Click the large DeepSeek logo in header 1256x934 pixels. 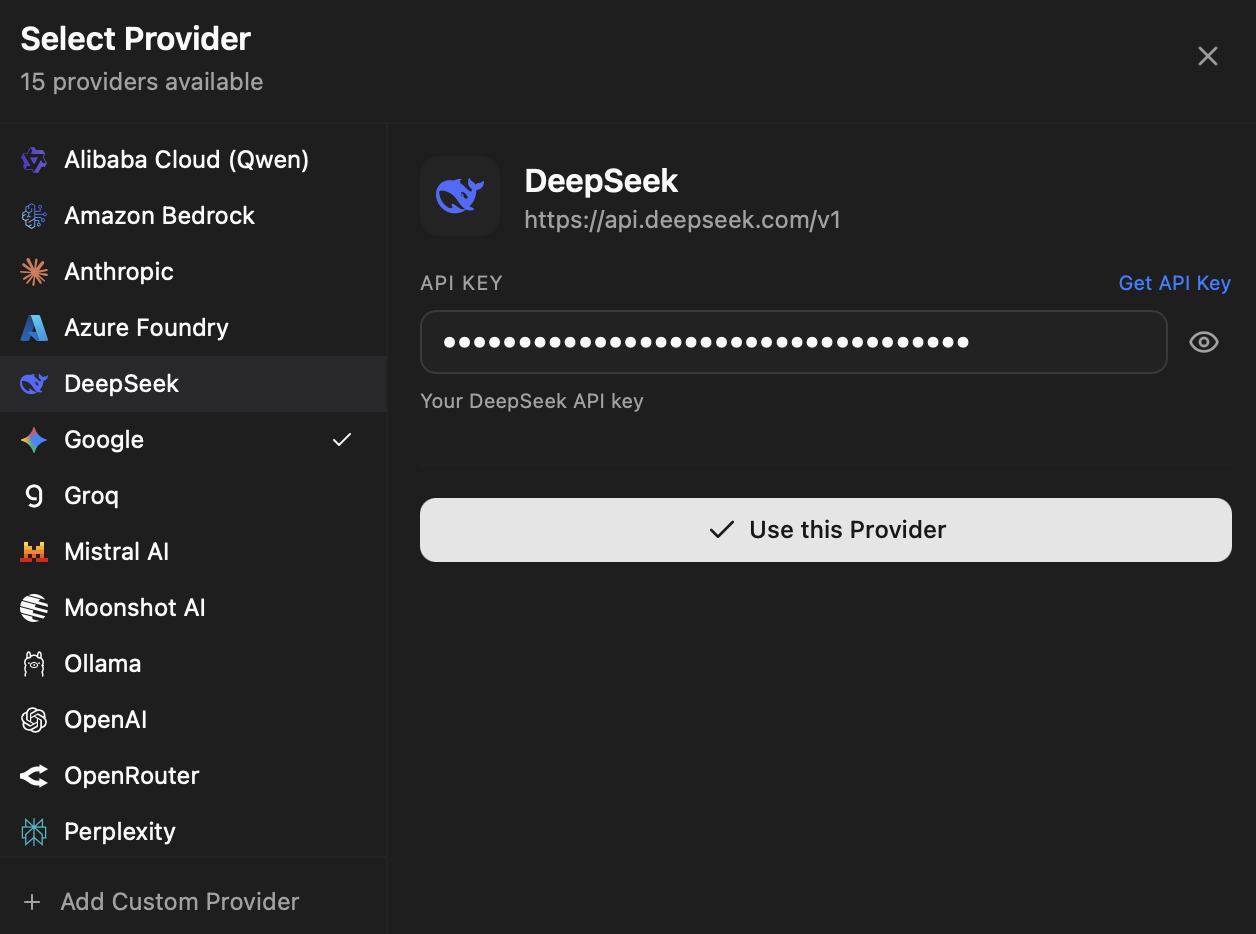click(460, 196)
